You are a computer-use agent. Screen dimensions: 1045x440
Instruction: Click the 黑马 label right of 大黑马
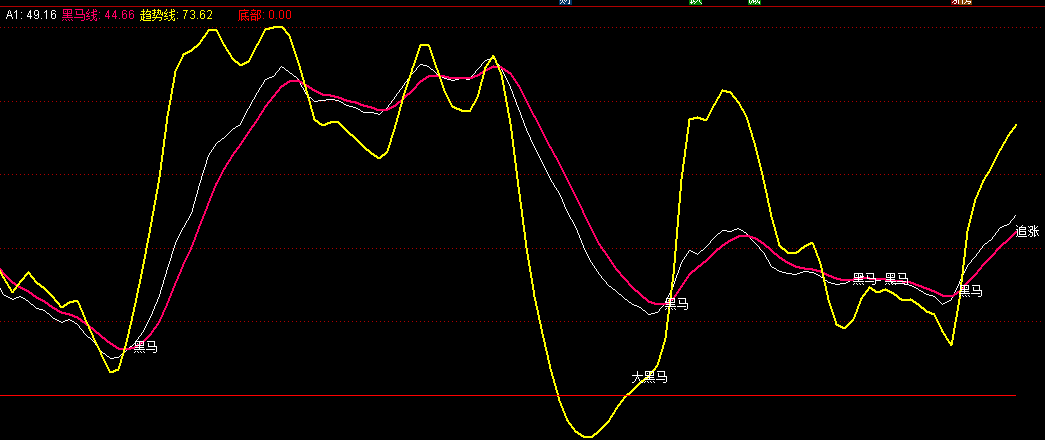pyautogui.click(x=676, y=303)
